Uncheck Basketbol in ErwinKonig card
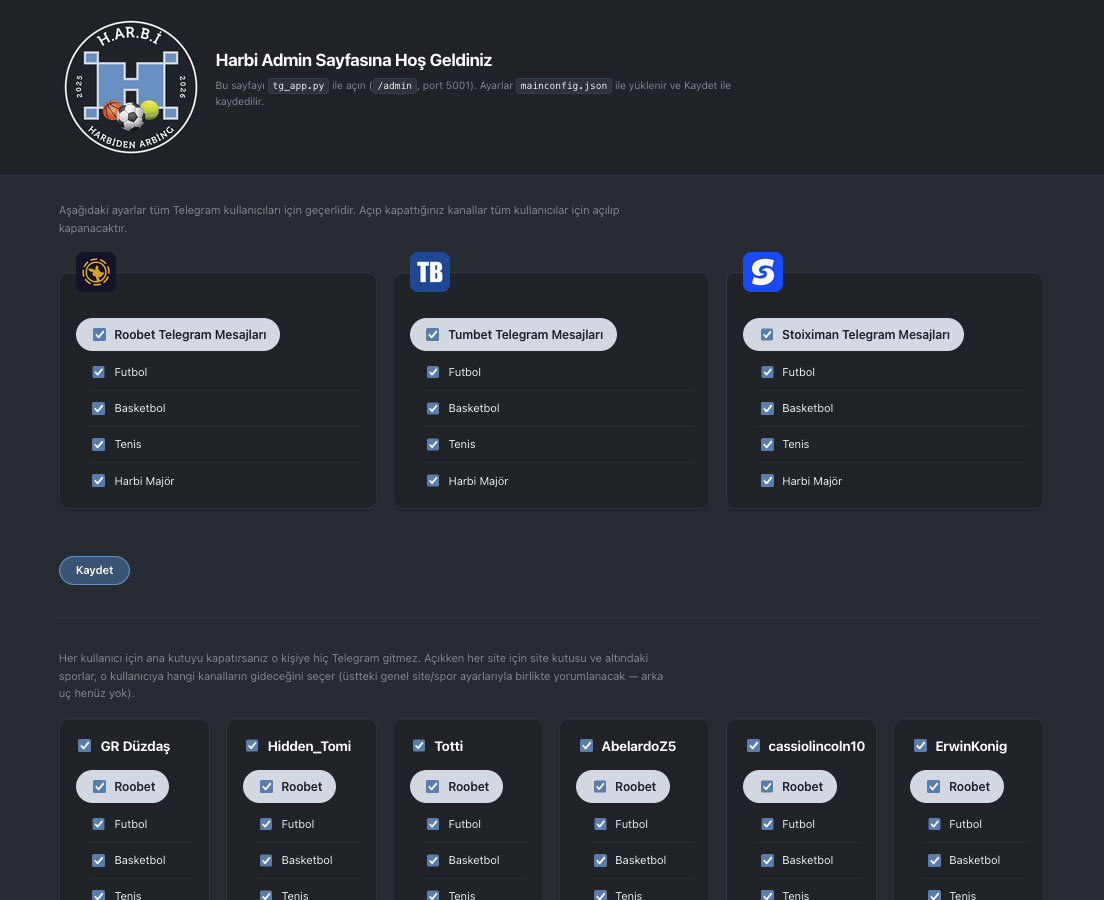The image size is (1104, 900). [934, 861]
